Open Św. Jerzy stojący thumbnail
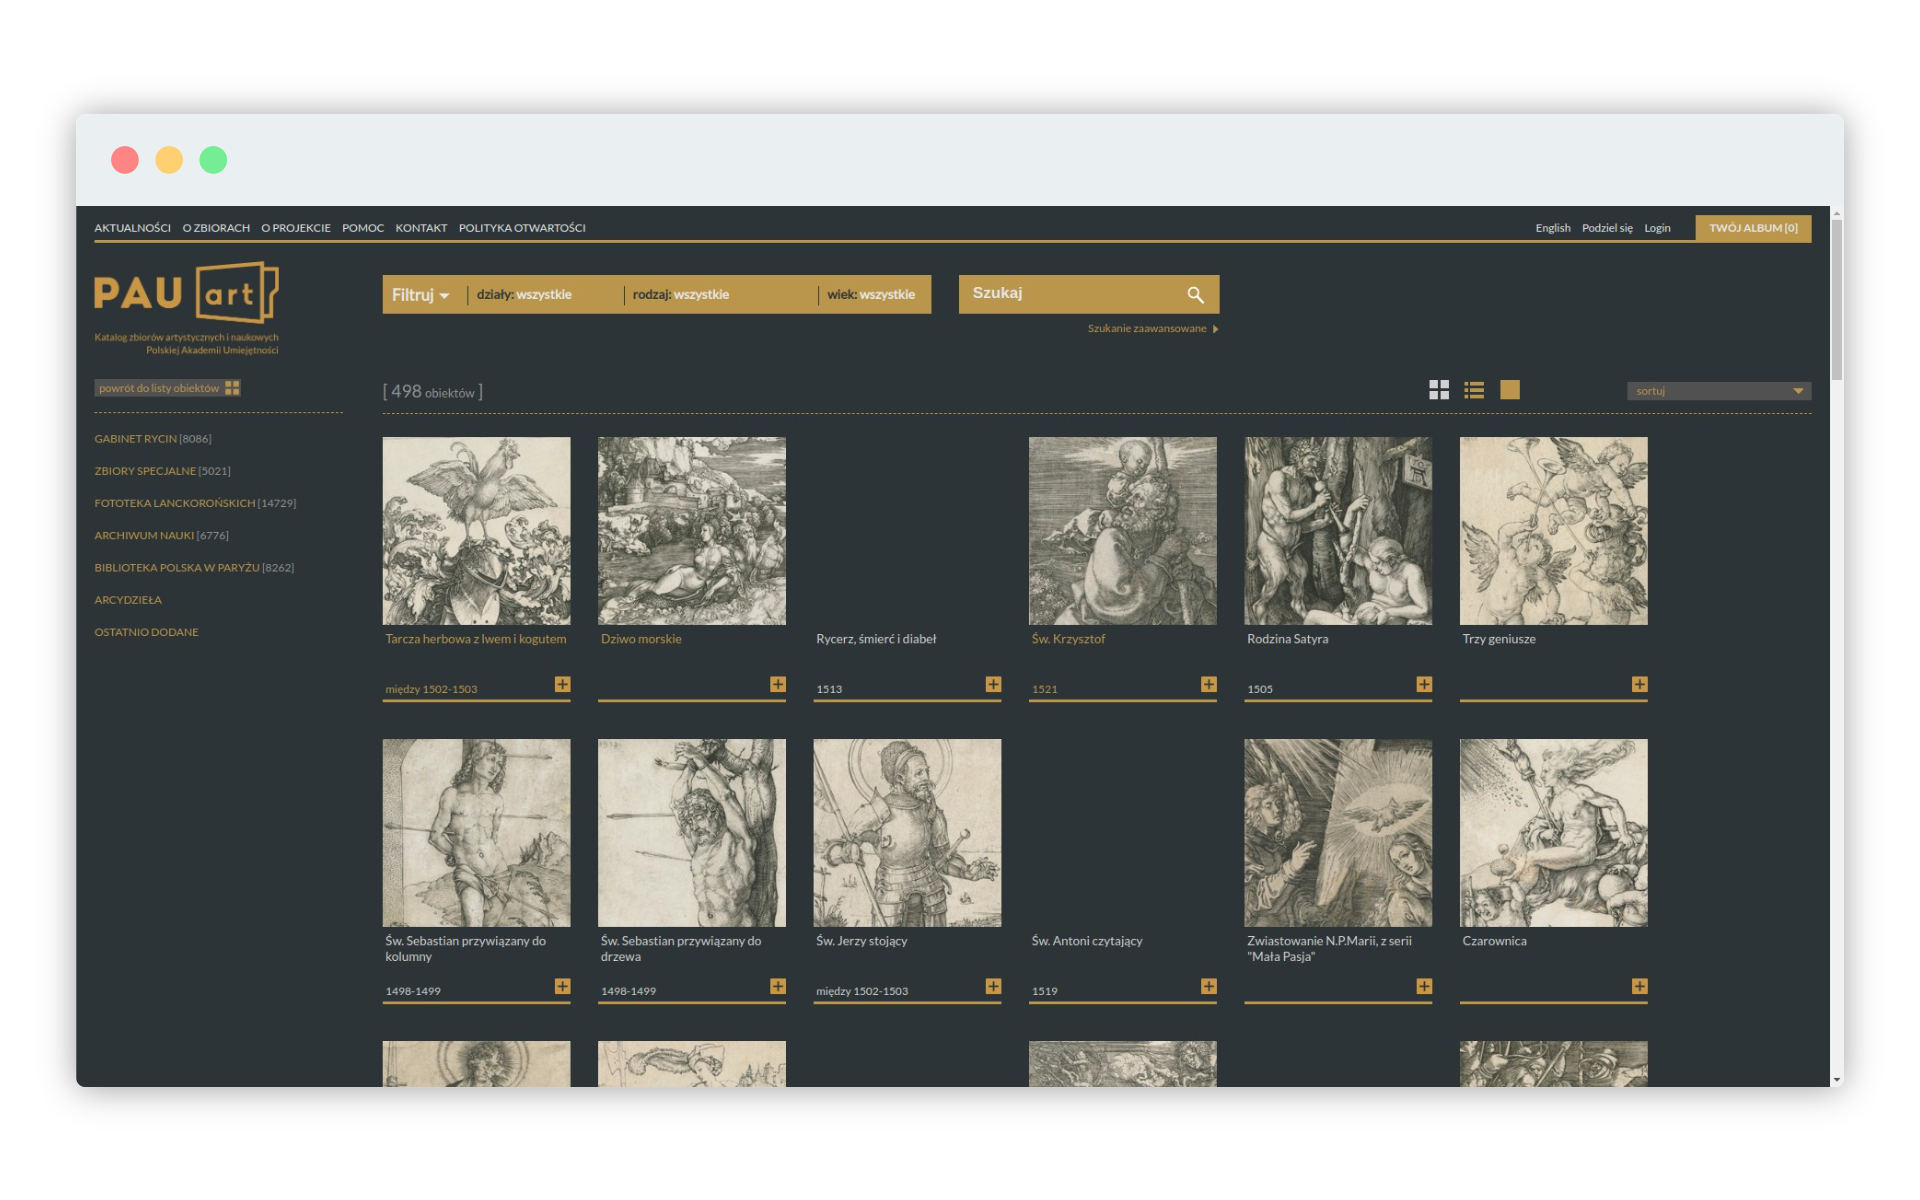The image size is (1920, 1200). click(x=907, y=833)
